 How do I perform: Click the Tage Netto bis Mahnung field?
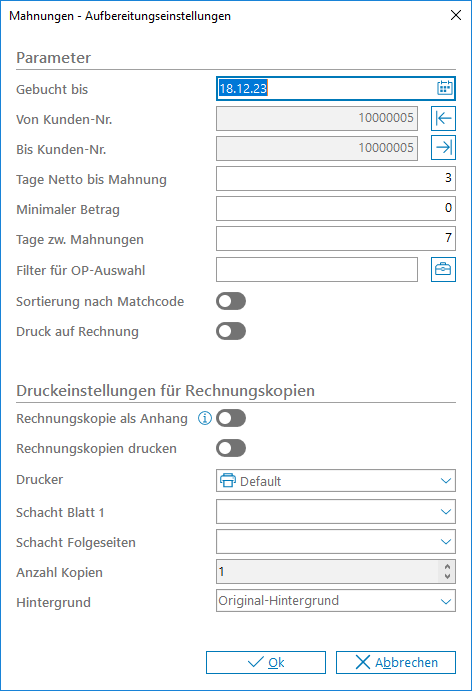click(x=336, y=178)
